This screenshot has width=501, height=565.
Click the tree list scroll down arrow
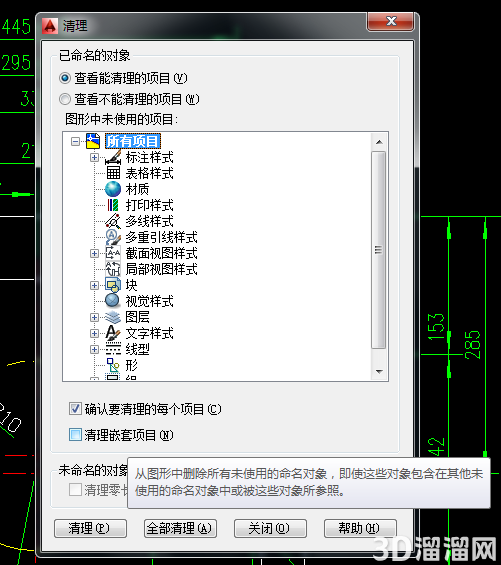click(379, 372)
